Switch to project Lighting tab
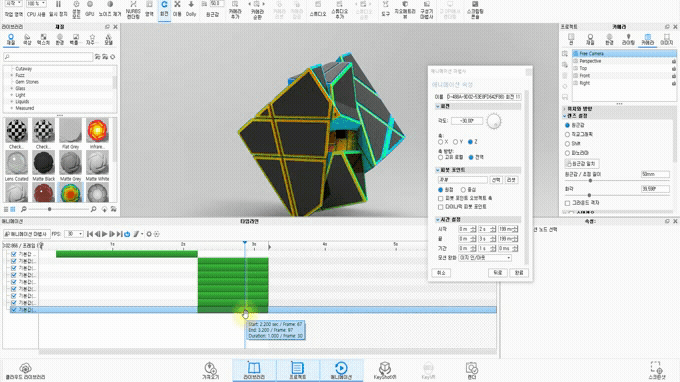Screen dimensions: 680x382 (628, 39)
